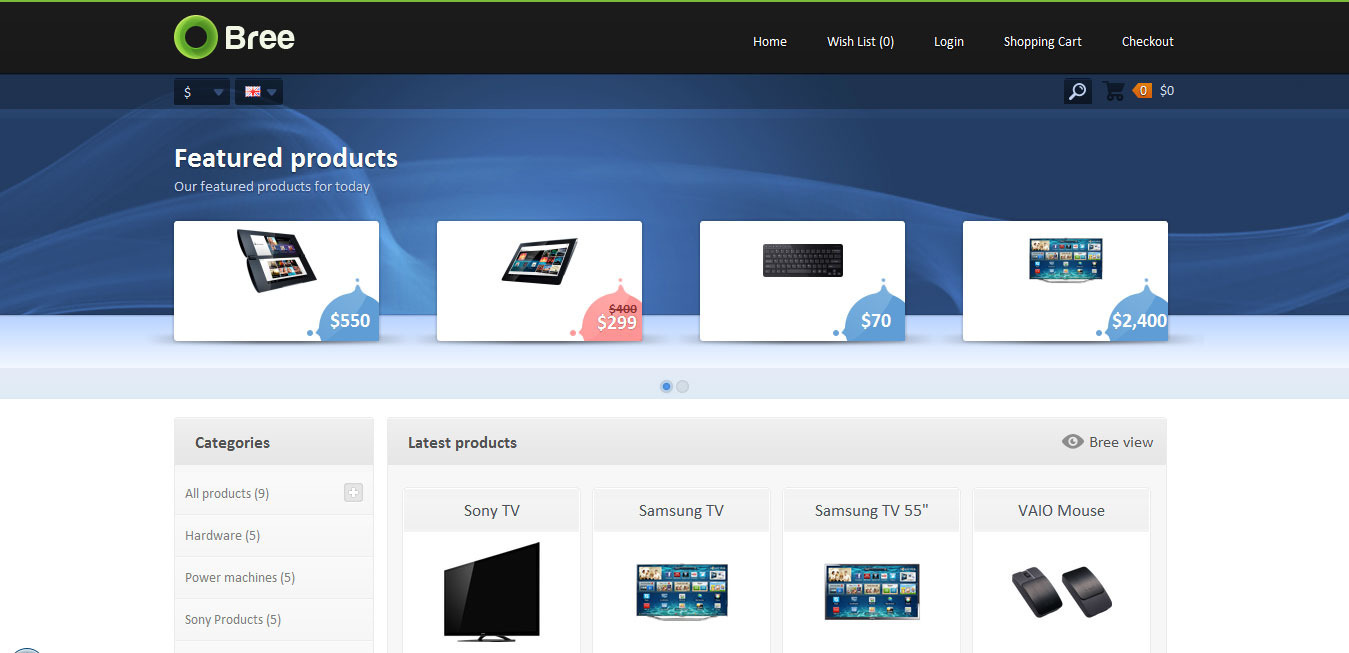Go to Home in the top menu
The image size is (1349, 653).
770,41
